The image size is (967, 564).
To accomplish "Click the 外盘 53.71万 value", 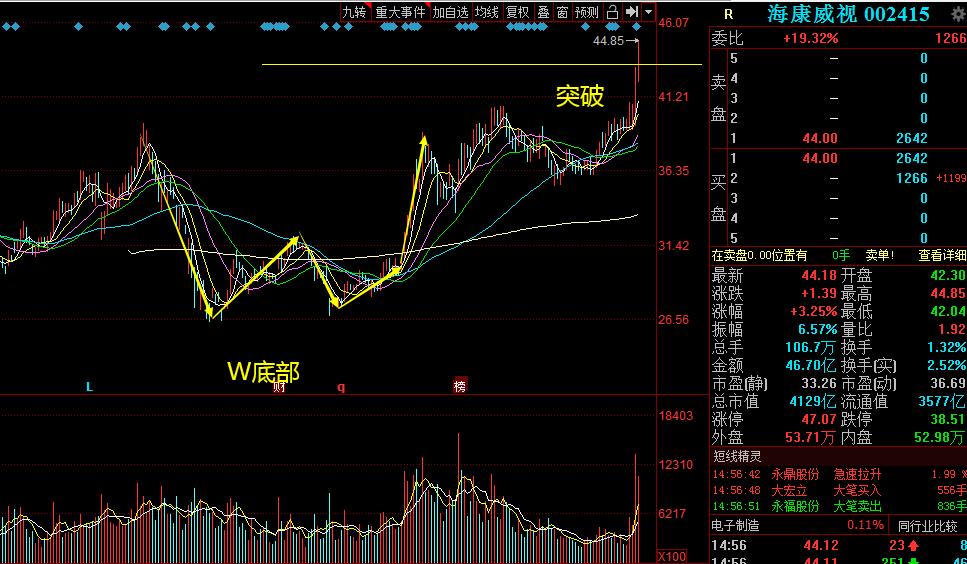I will pyautogui.click(x=810, y=438).
